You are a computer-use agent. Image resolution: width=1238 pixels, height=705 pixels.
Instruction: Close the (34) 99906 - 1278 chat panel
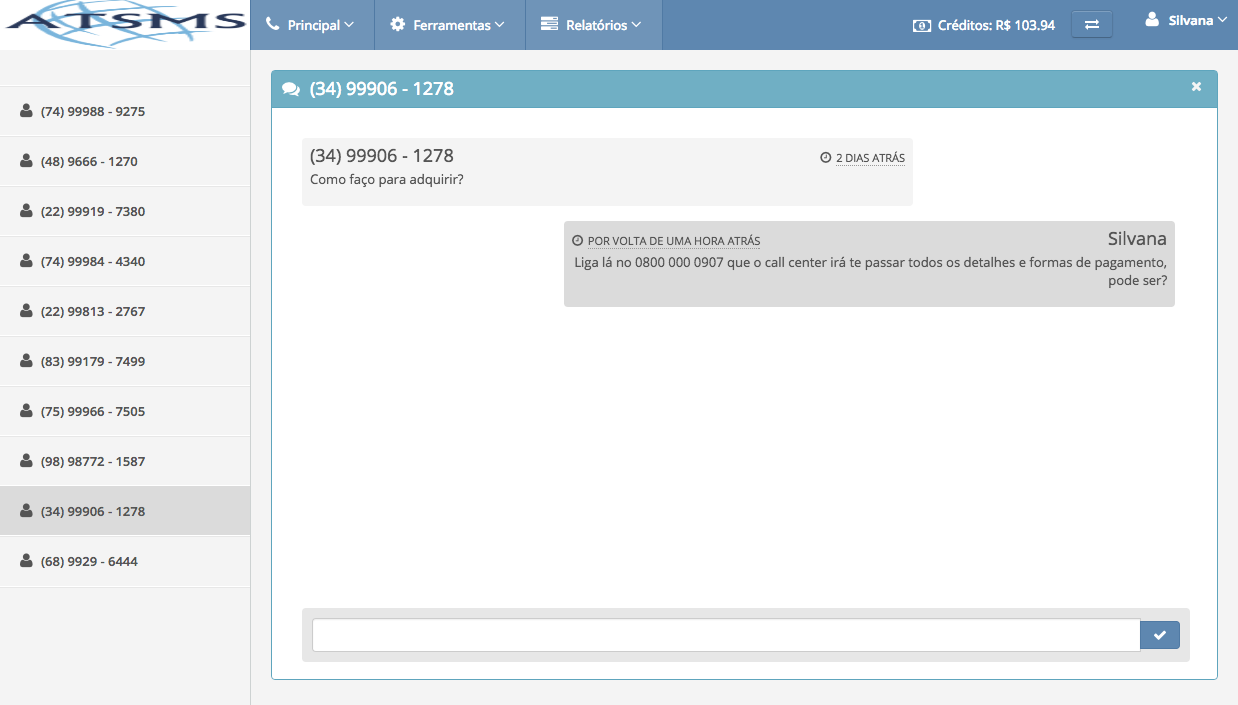click(x=1196, y=87)
